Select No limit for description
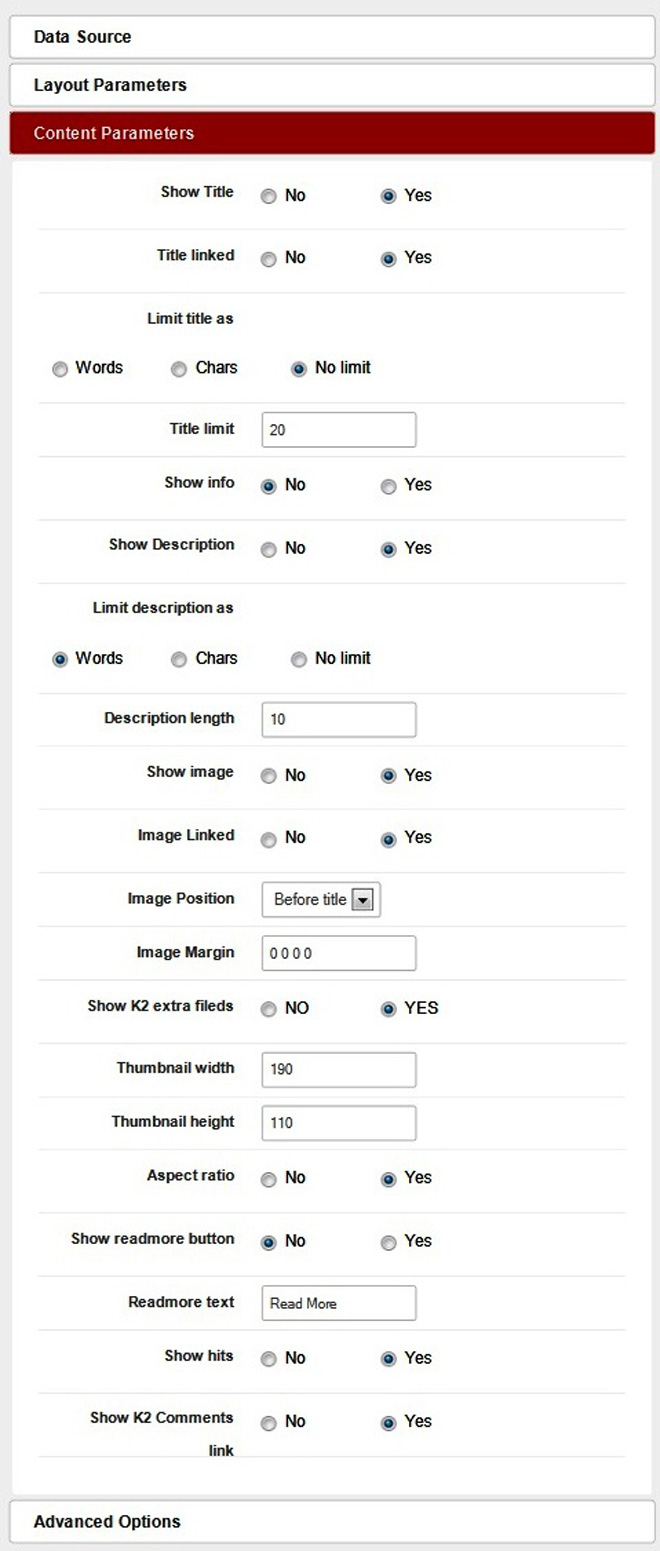The width and height of the screenshot is (660, 1551). [298, 659]
